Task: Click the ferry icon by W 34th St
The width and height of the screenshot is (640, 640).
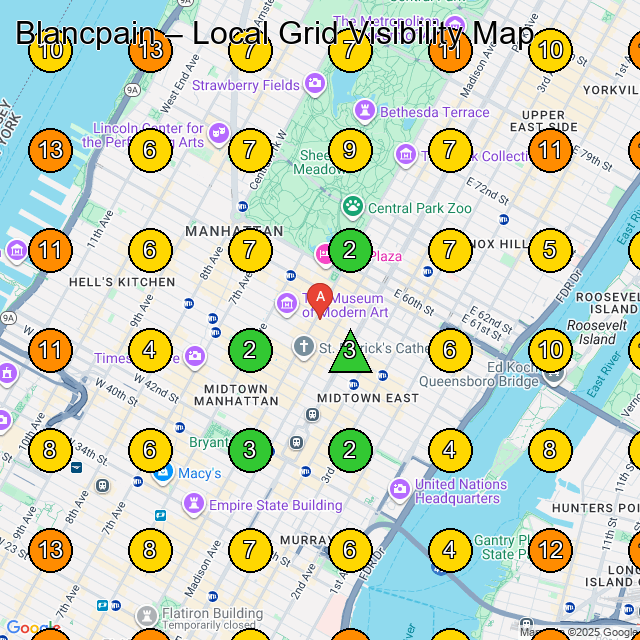Action: [x=76, y=467]
